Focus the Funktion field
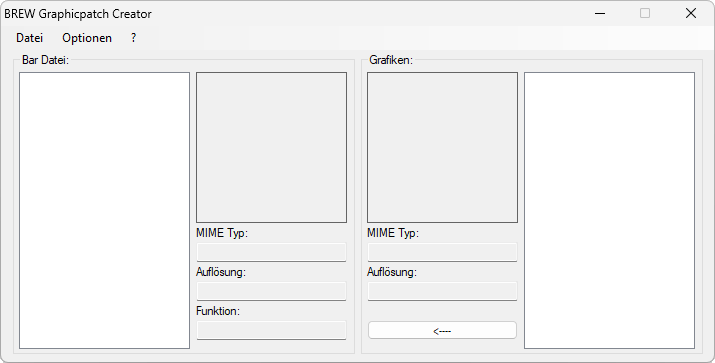This screenshot has height=363, width=715. (271, 330)
